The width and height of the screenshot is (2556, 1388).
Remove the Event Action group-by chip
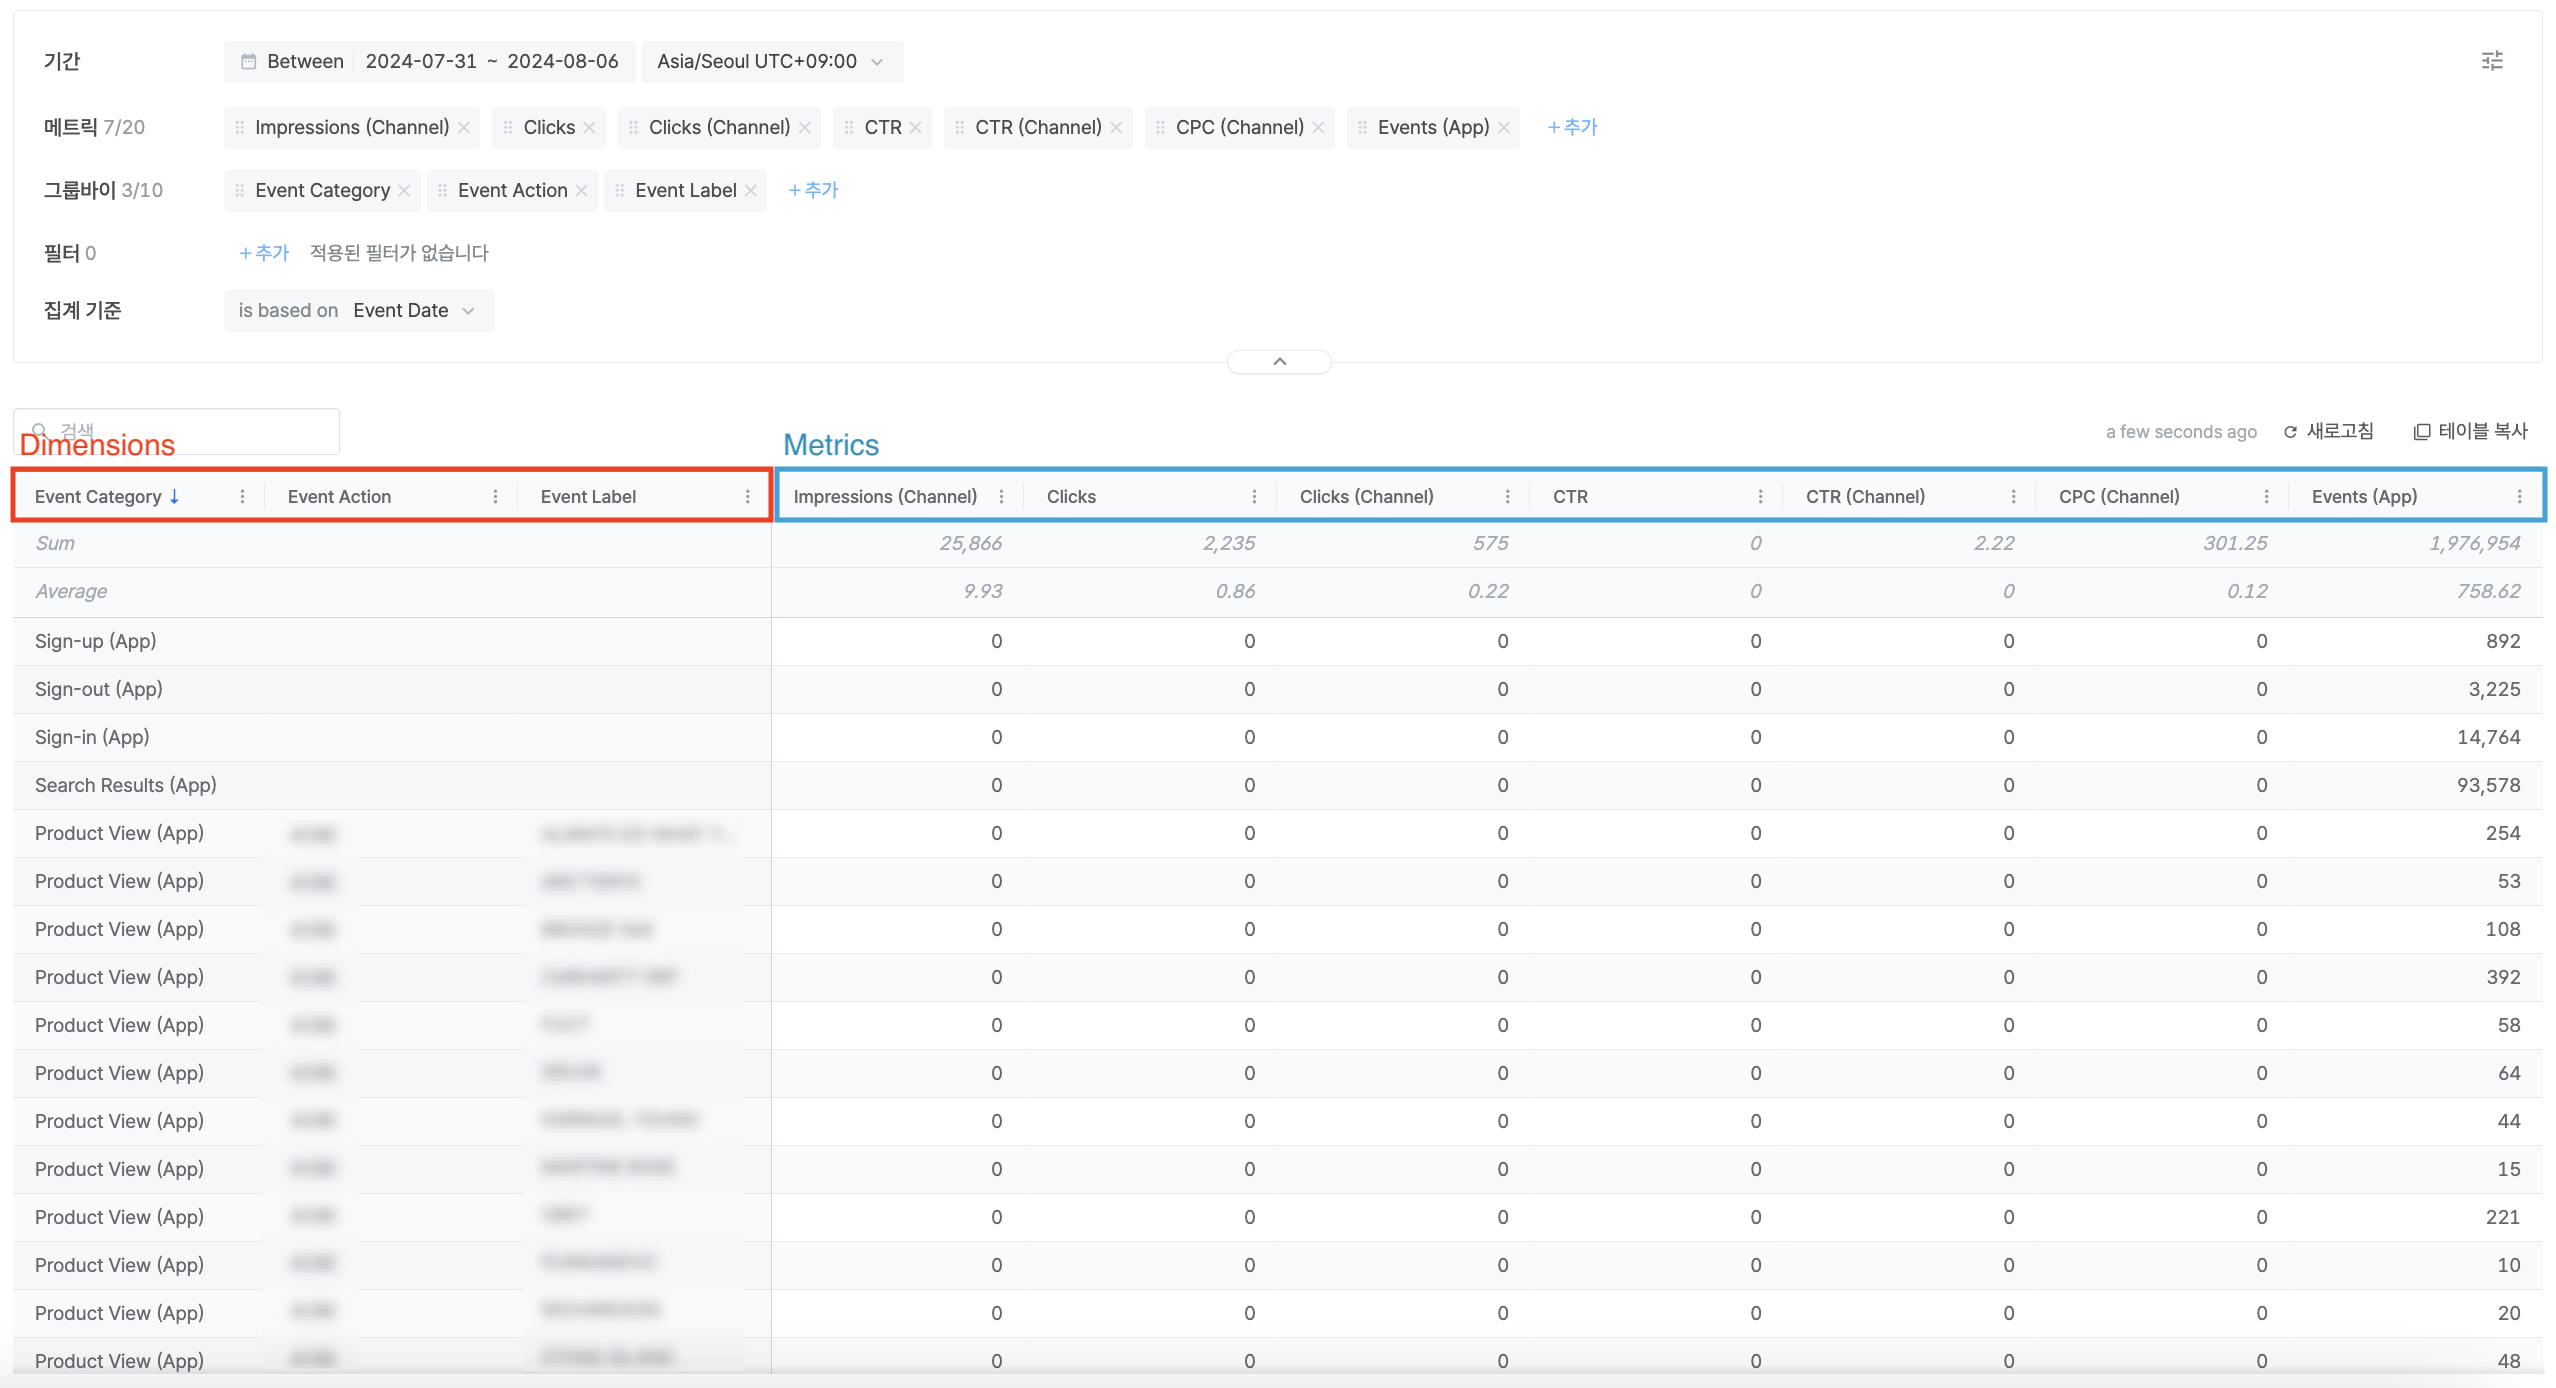pos(582,191)
